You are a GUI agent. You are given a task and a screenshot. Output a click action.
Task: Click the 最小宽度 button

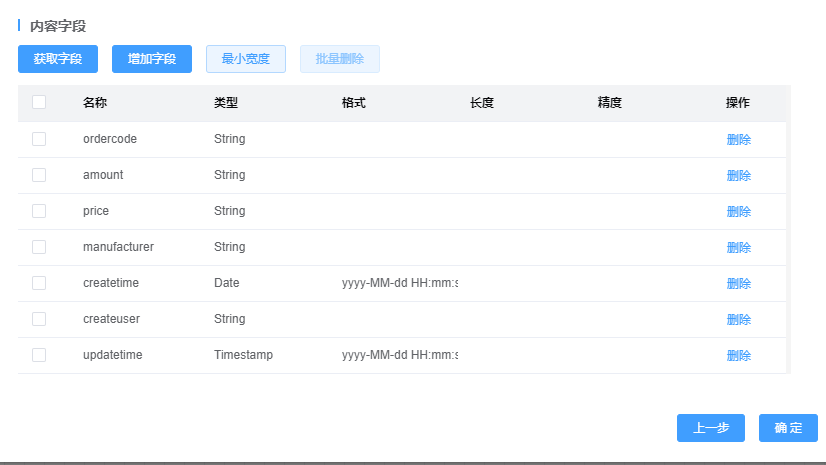pos(245,59)
